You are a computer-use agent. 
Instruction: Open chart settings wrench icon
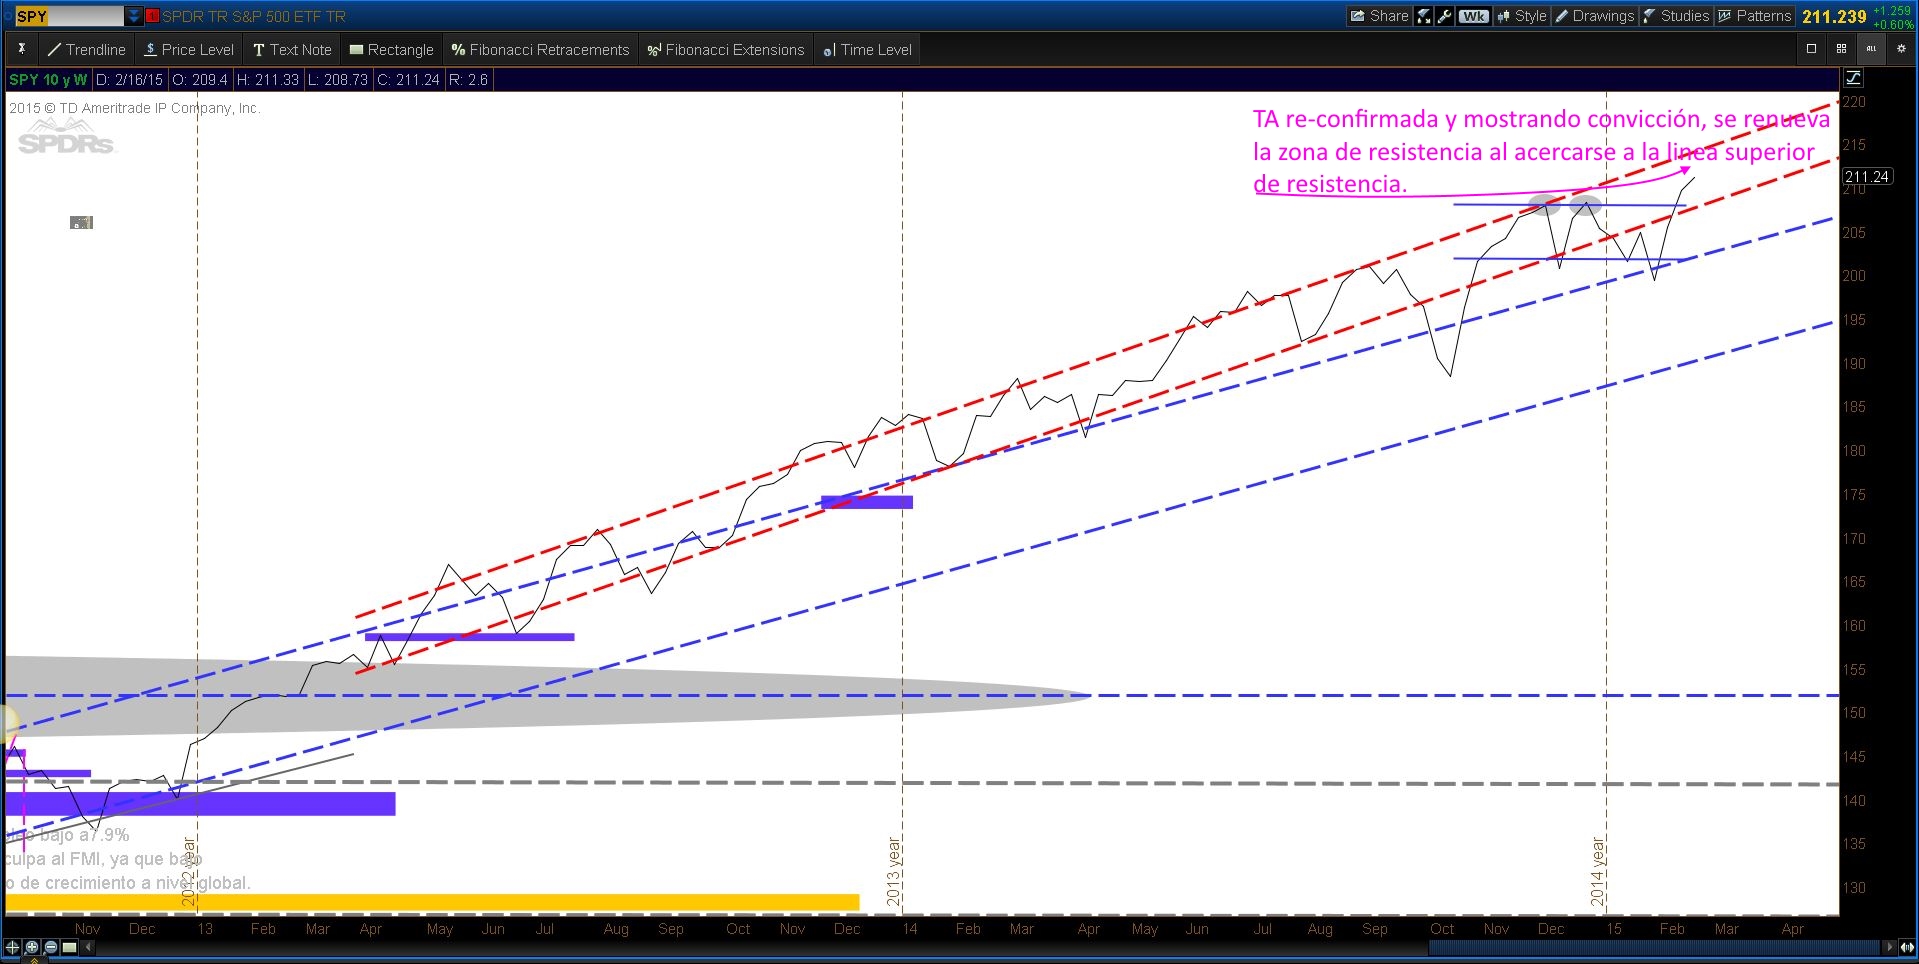tap(1444, 16)
